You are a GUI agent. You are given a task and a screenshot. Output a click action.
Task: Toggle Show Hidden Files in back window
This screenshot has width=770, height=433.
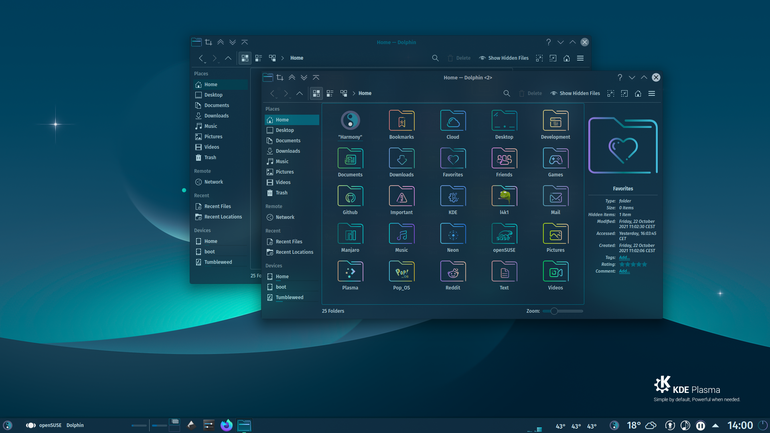[504, 58]
